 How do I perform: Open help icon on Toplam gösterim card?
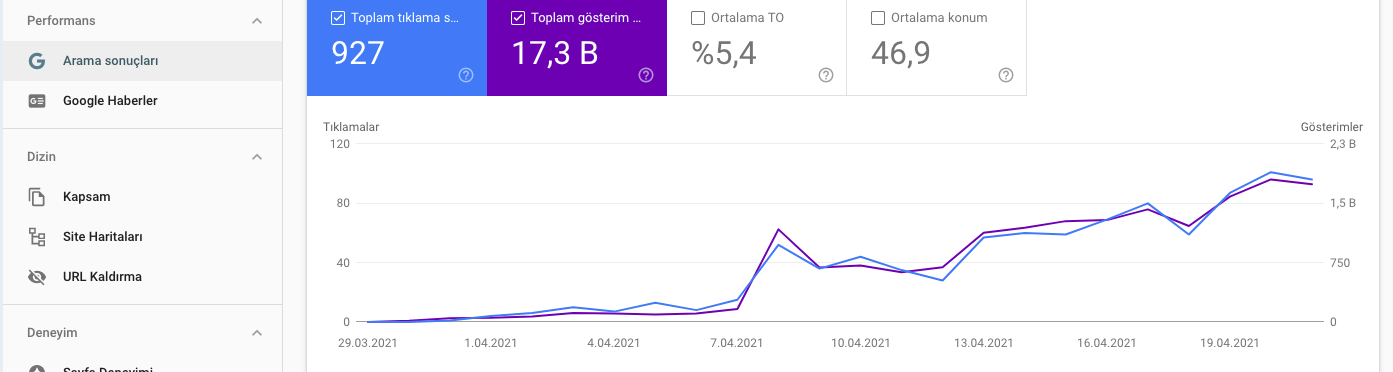point(646,75)
